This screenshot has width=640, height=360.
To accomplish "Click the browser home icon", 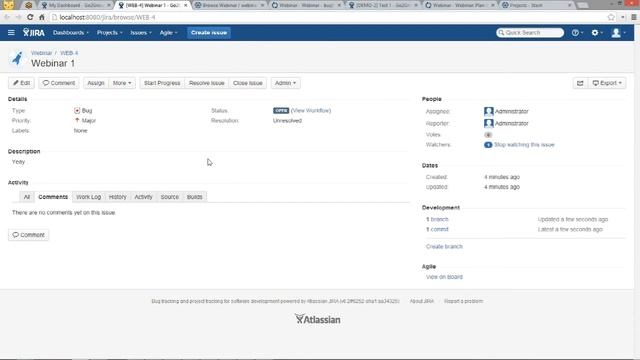I will (42, 17).
